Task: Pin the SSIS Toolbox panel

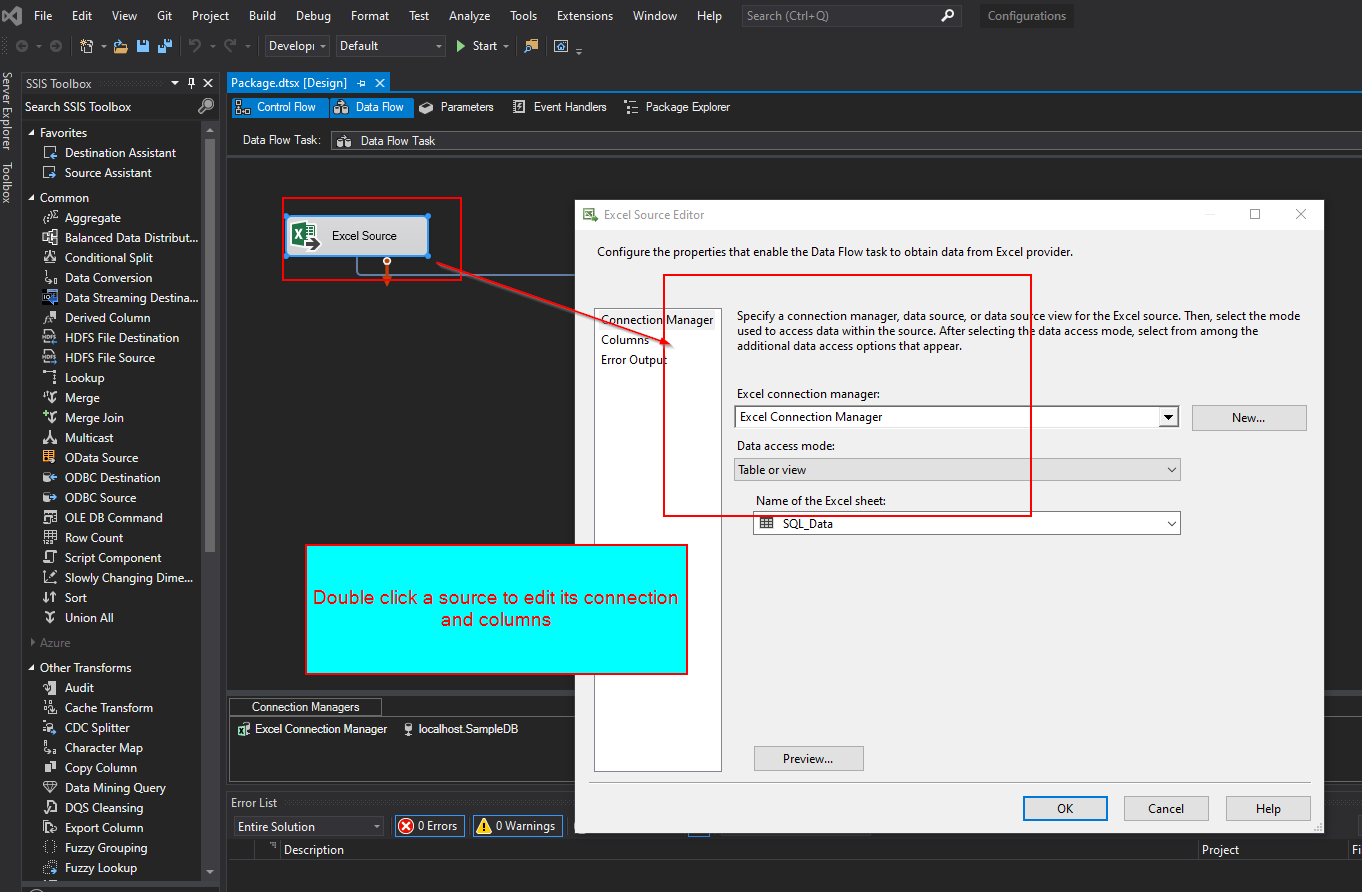Action: [192, 84]
